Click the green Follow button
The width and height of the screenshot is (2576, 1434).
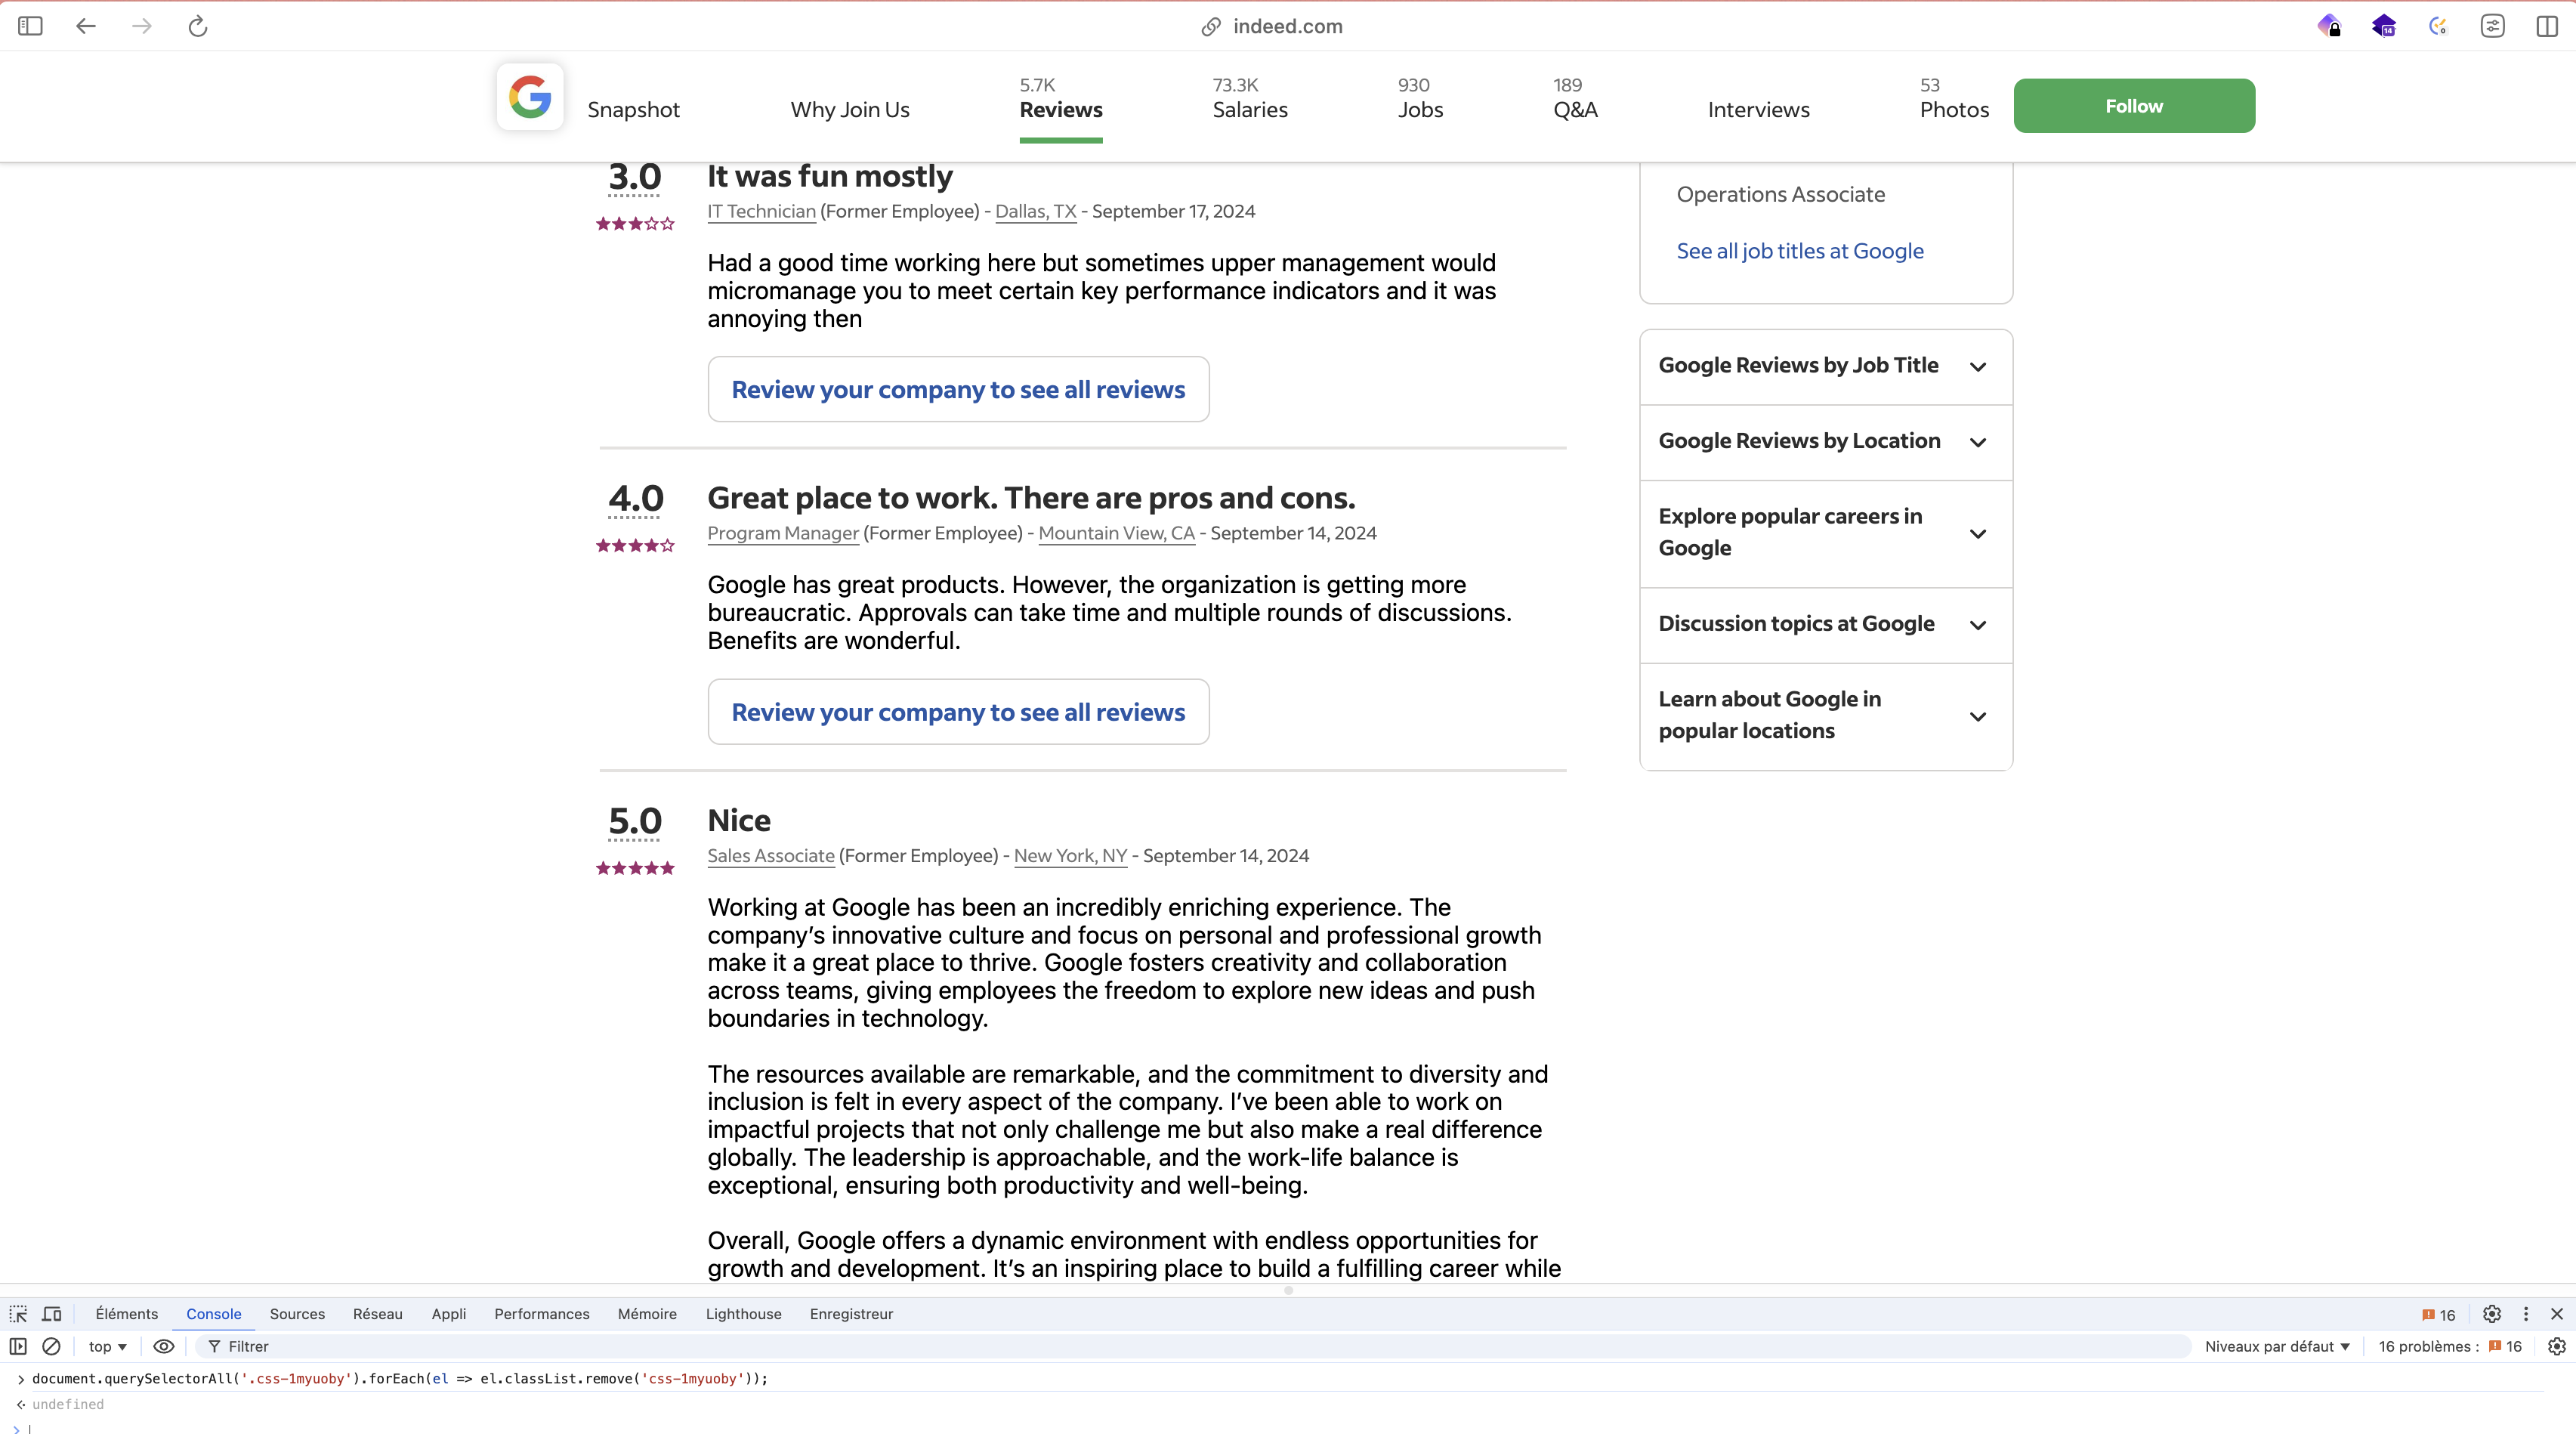[2134, 106]
